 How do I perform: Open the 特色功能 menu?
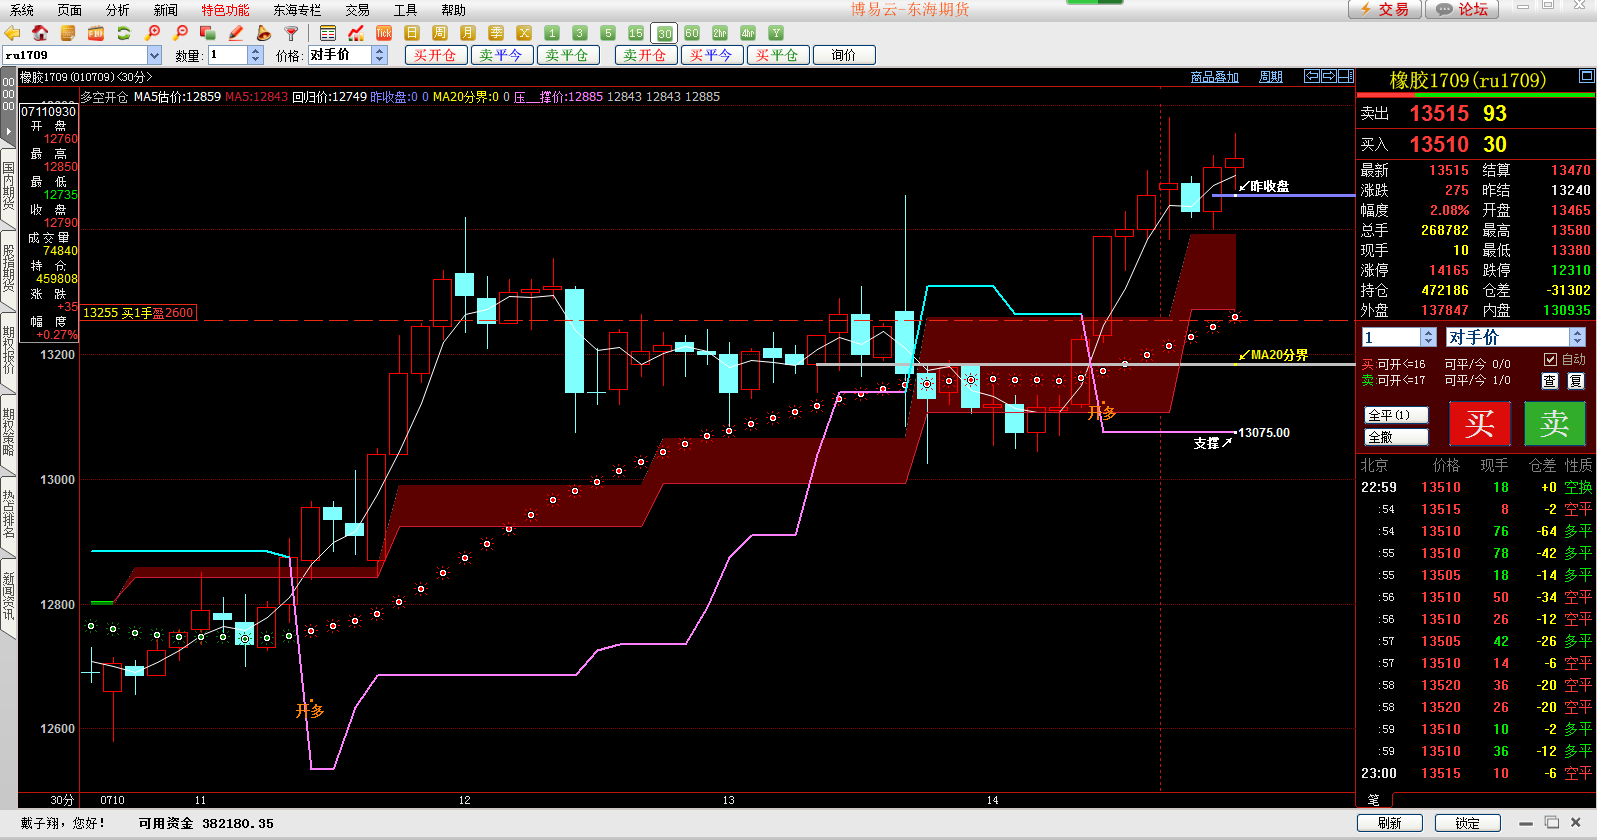tap(225, 10)
